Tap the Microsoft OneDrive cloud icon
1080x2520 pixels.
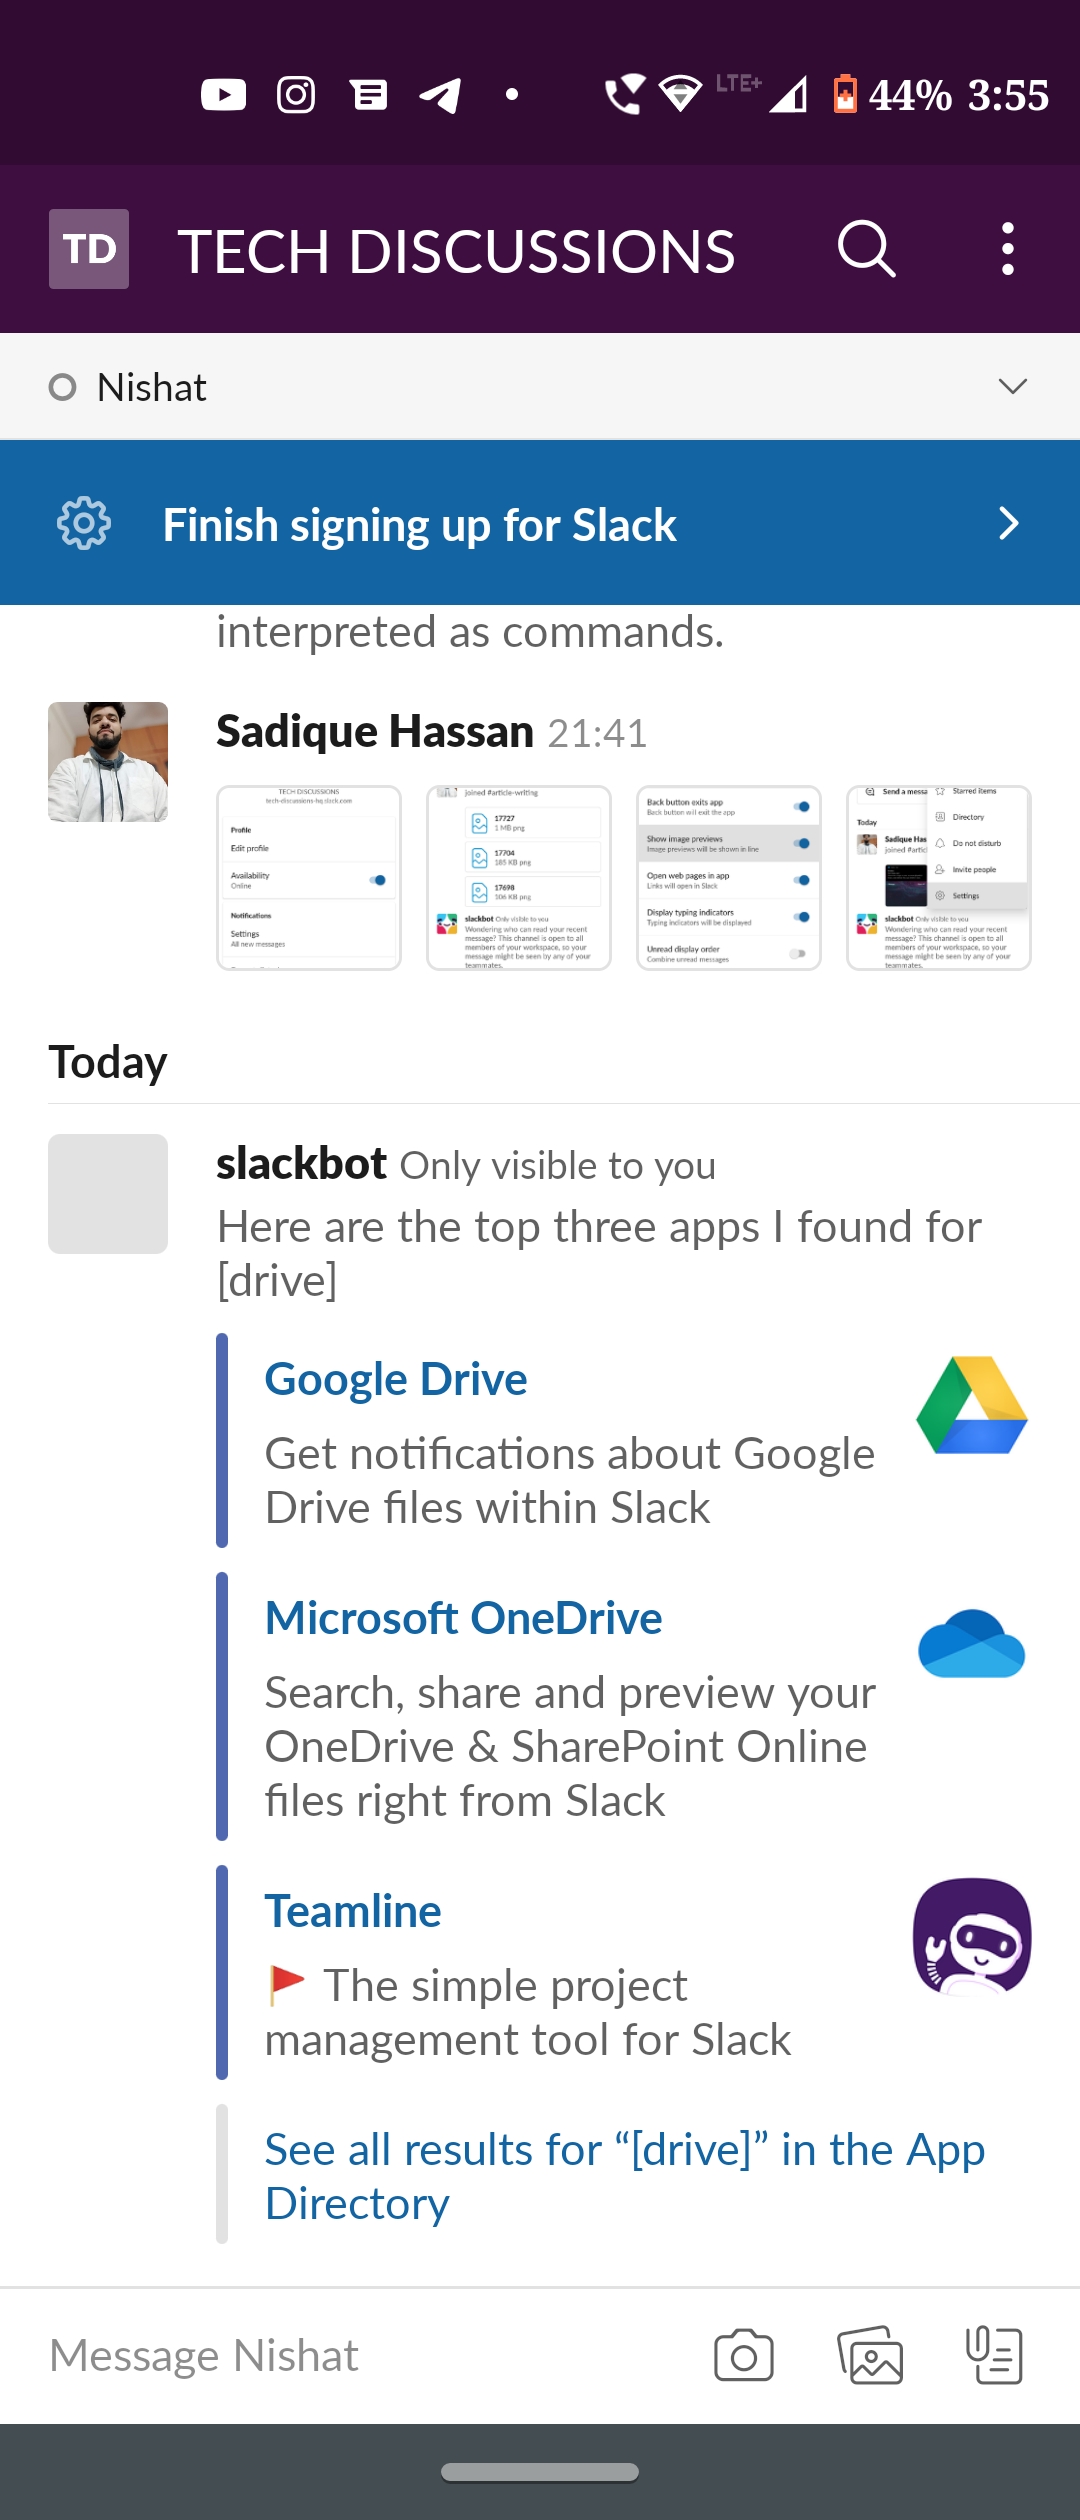coord(972,1643)
